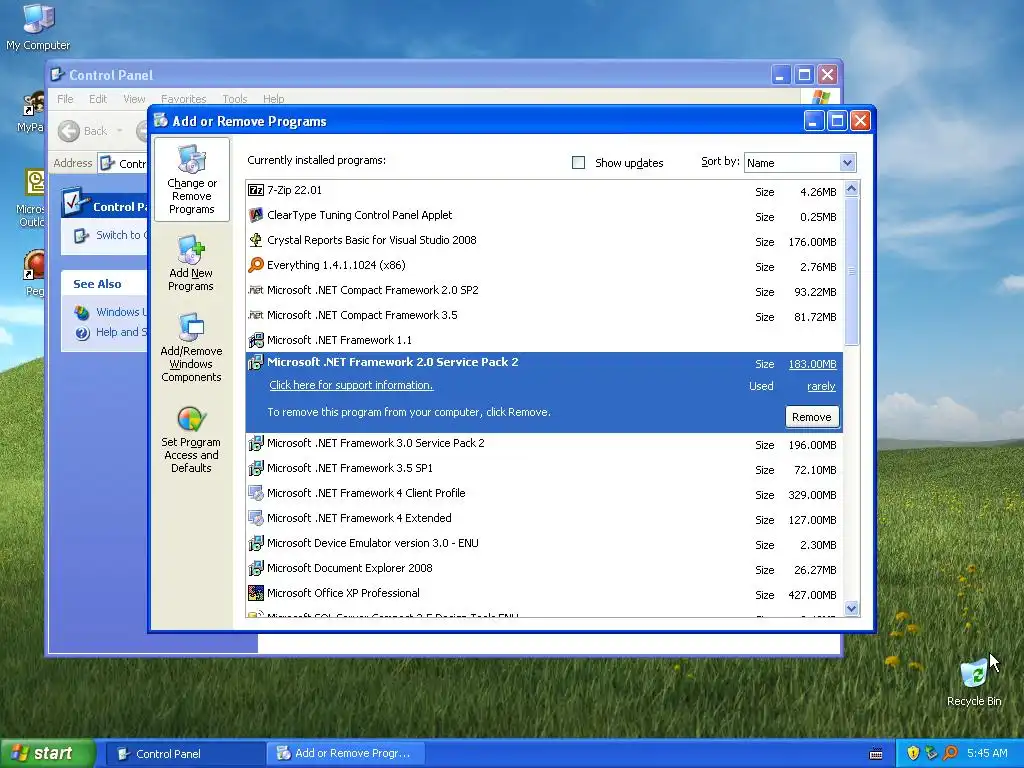Click the 5:45 AM taskbar clock
Screen dimensions: 1024x768
tap(987, 753)
